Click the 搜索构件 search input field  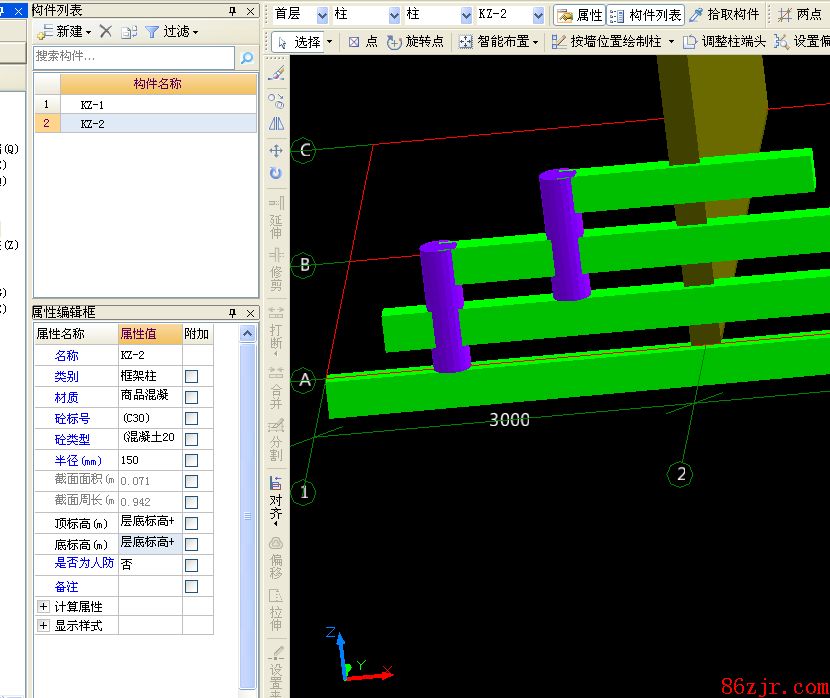tap(134, 59)
